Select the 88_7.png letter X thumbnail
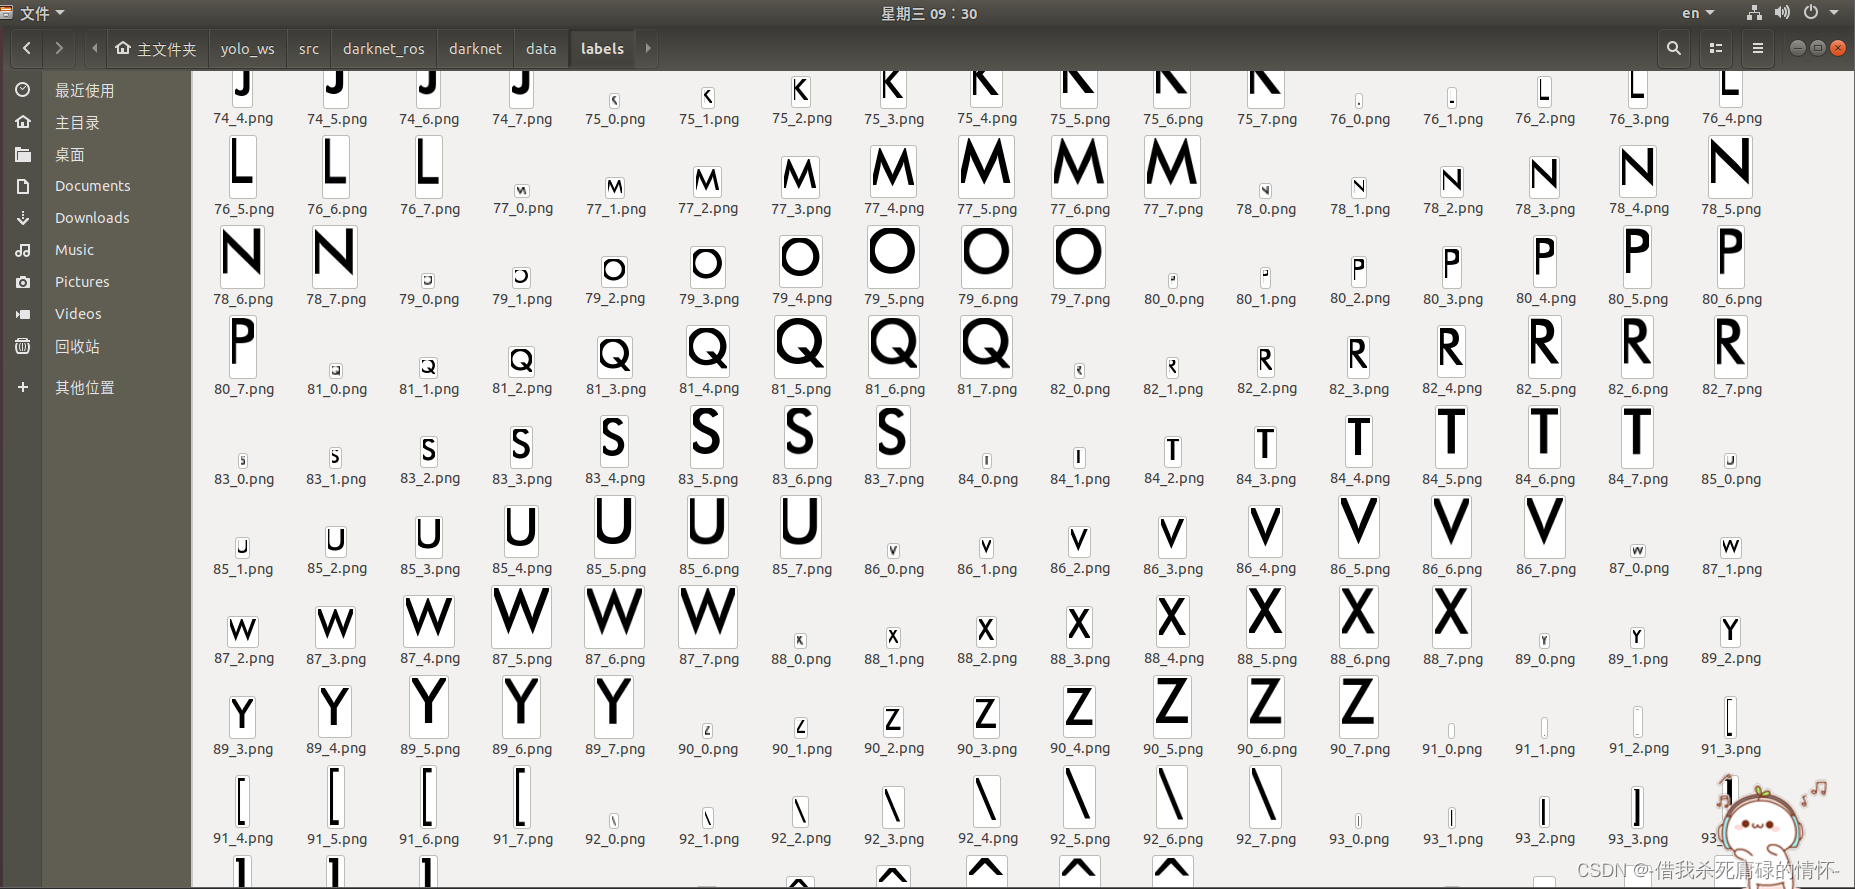 pos(1451,615)
